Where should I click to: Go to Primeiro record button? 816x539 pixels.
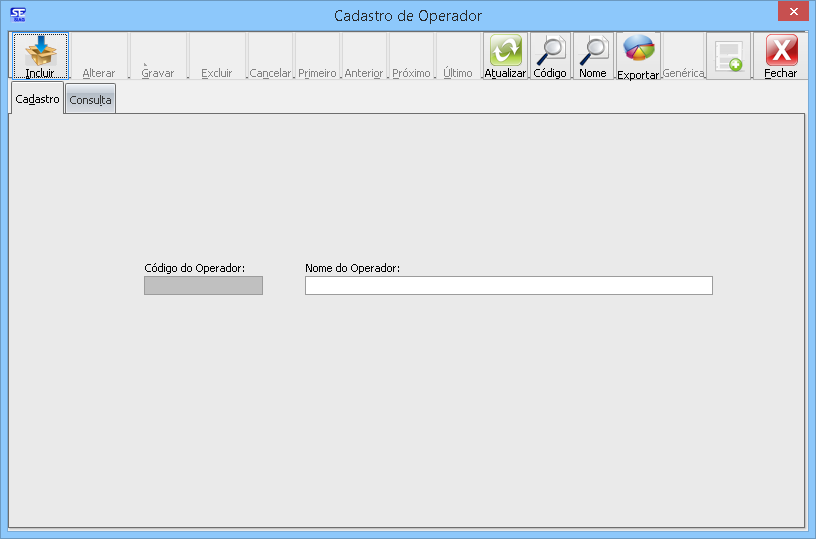pos(317,57)
